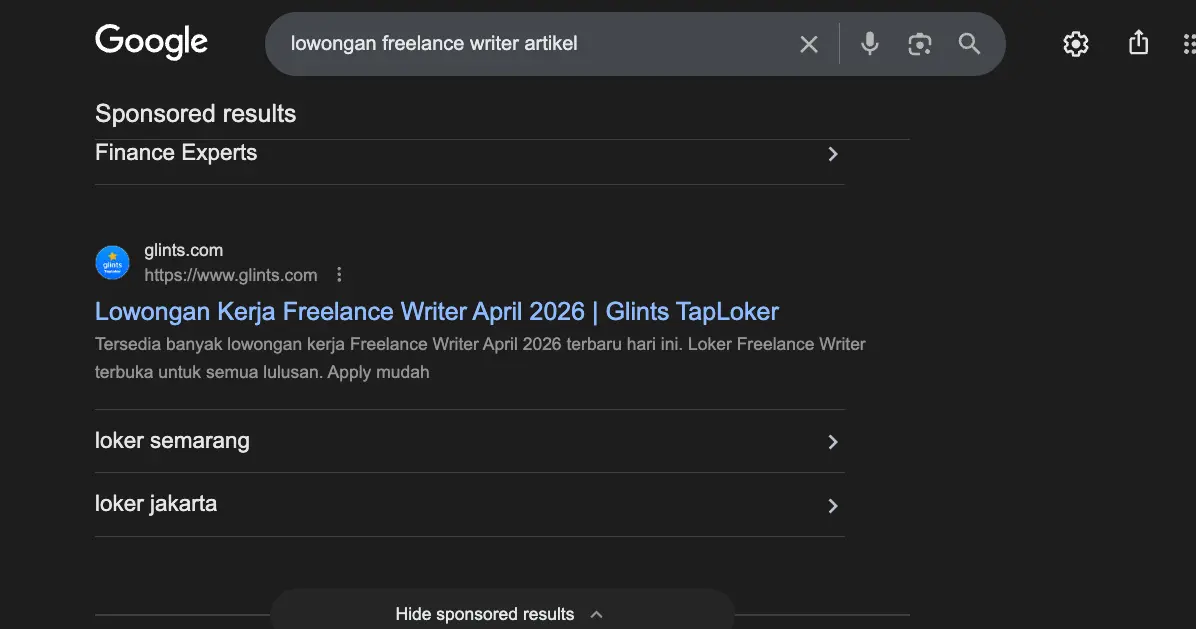This screenshot has width=1196, height=629.
Task: Expand the loker semarang chevron
Action: (x=833, y=442)
